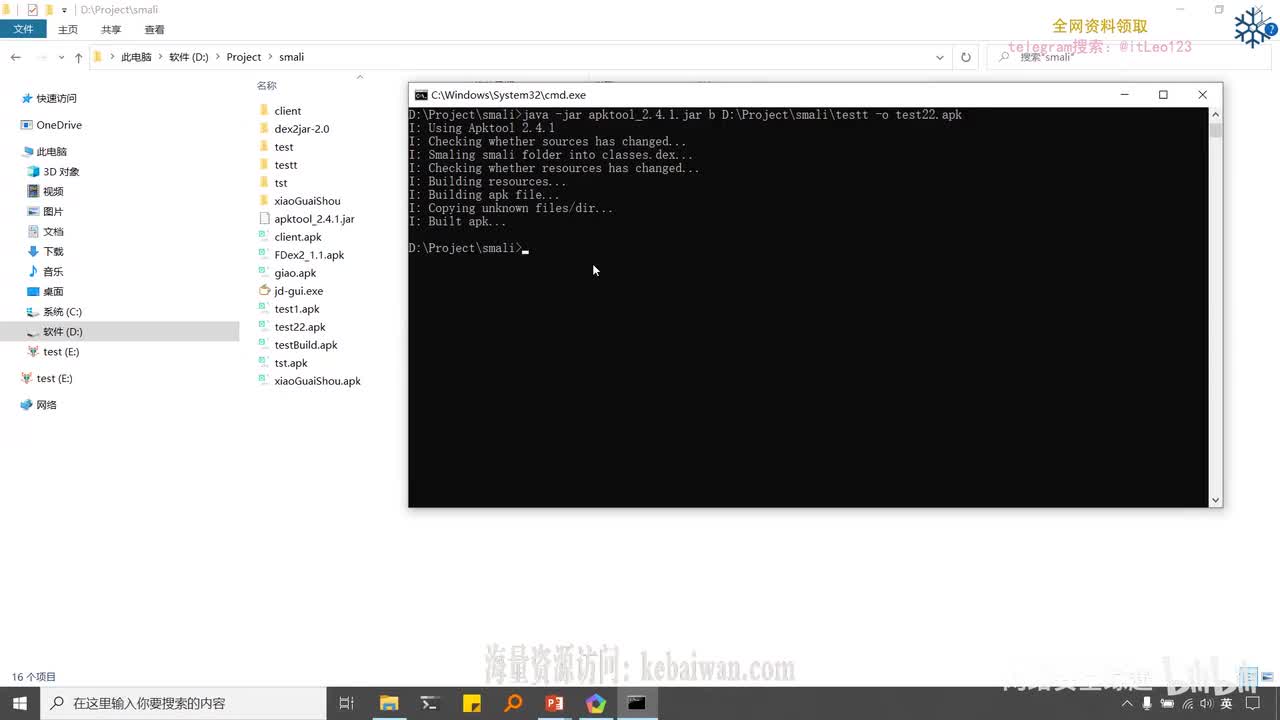Screen dimensions: 1280x720
Task: Expand the chevron before 此电脑 in address bar
Action: click(x=111, y=57)
